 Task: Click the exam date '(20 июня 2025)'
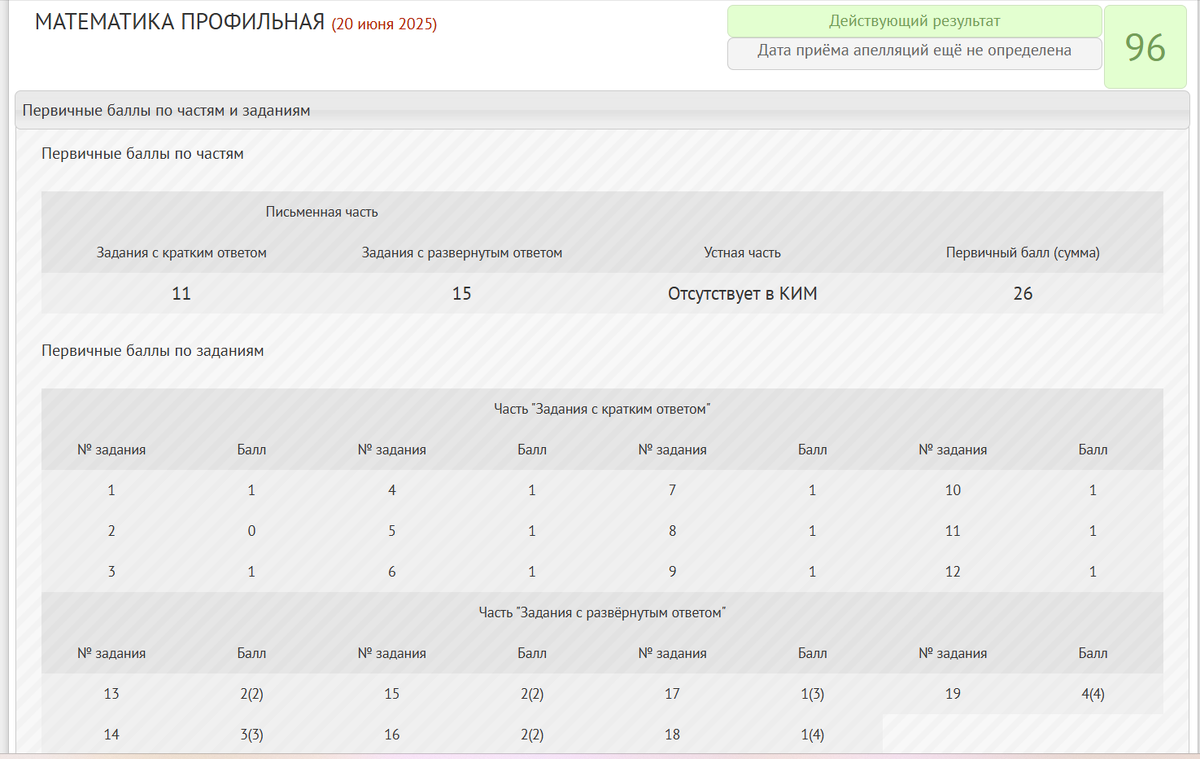coord(384,25)
